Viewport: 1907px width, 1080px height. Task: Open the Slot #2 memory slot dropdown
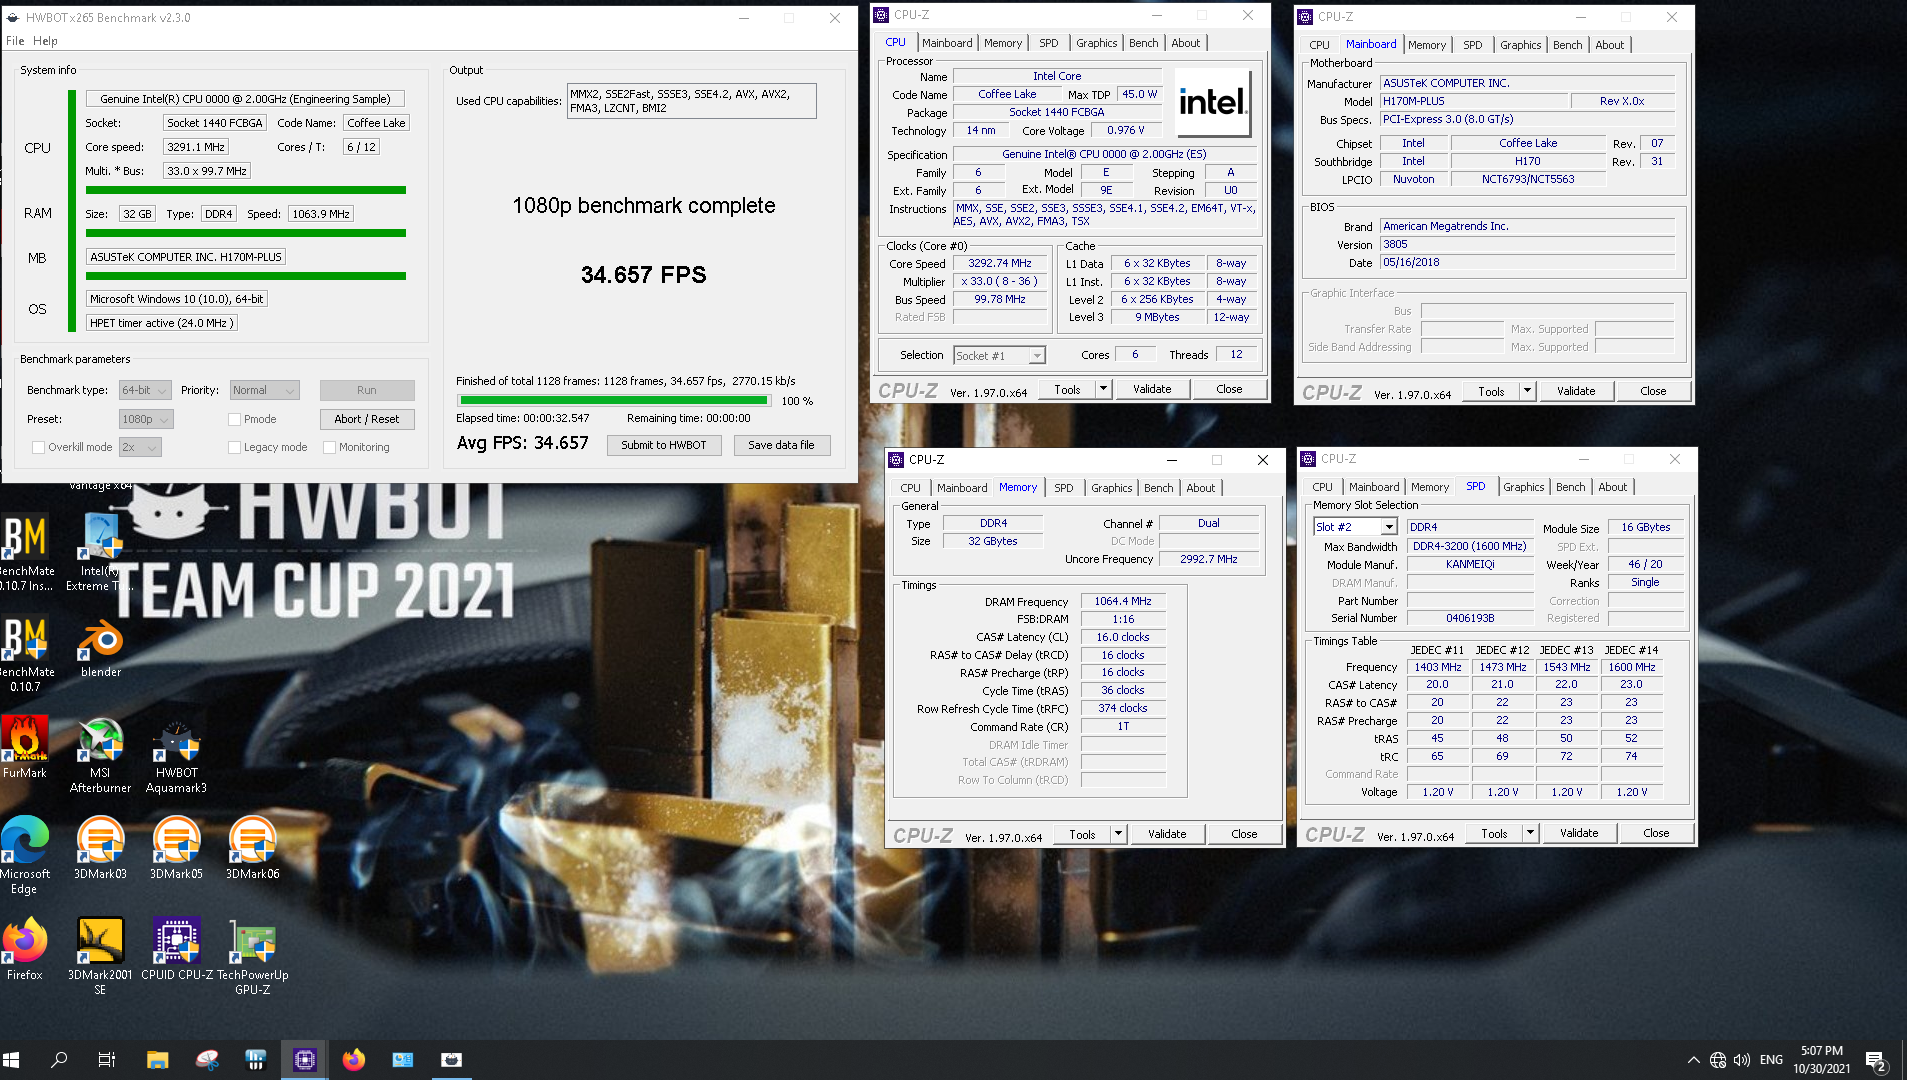(1355, 527)
